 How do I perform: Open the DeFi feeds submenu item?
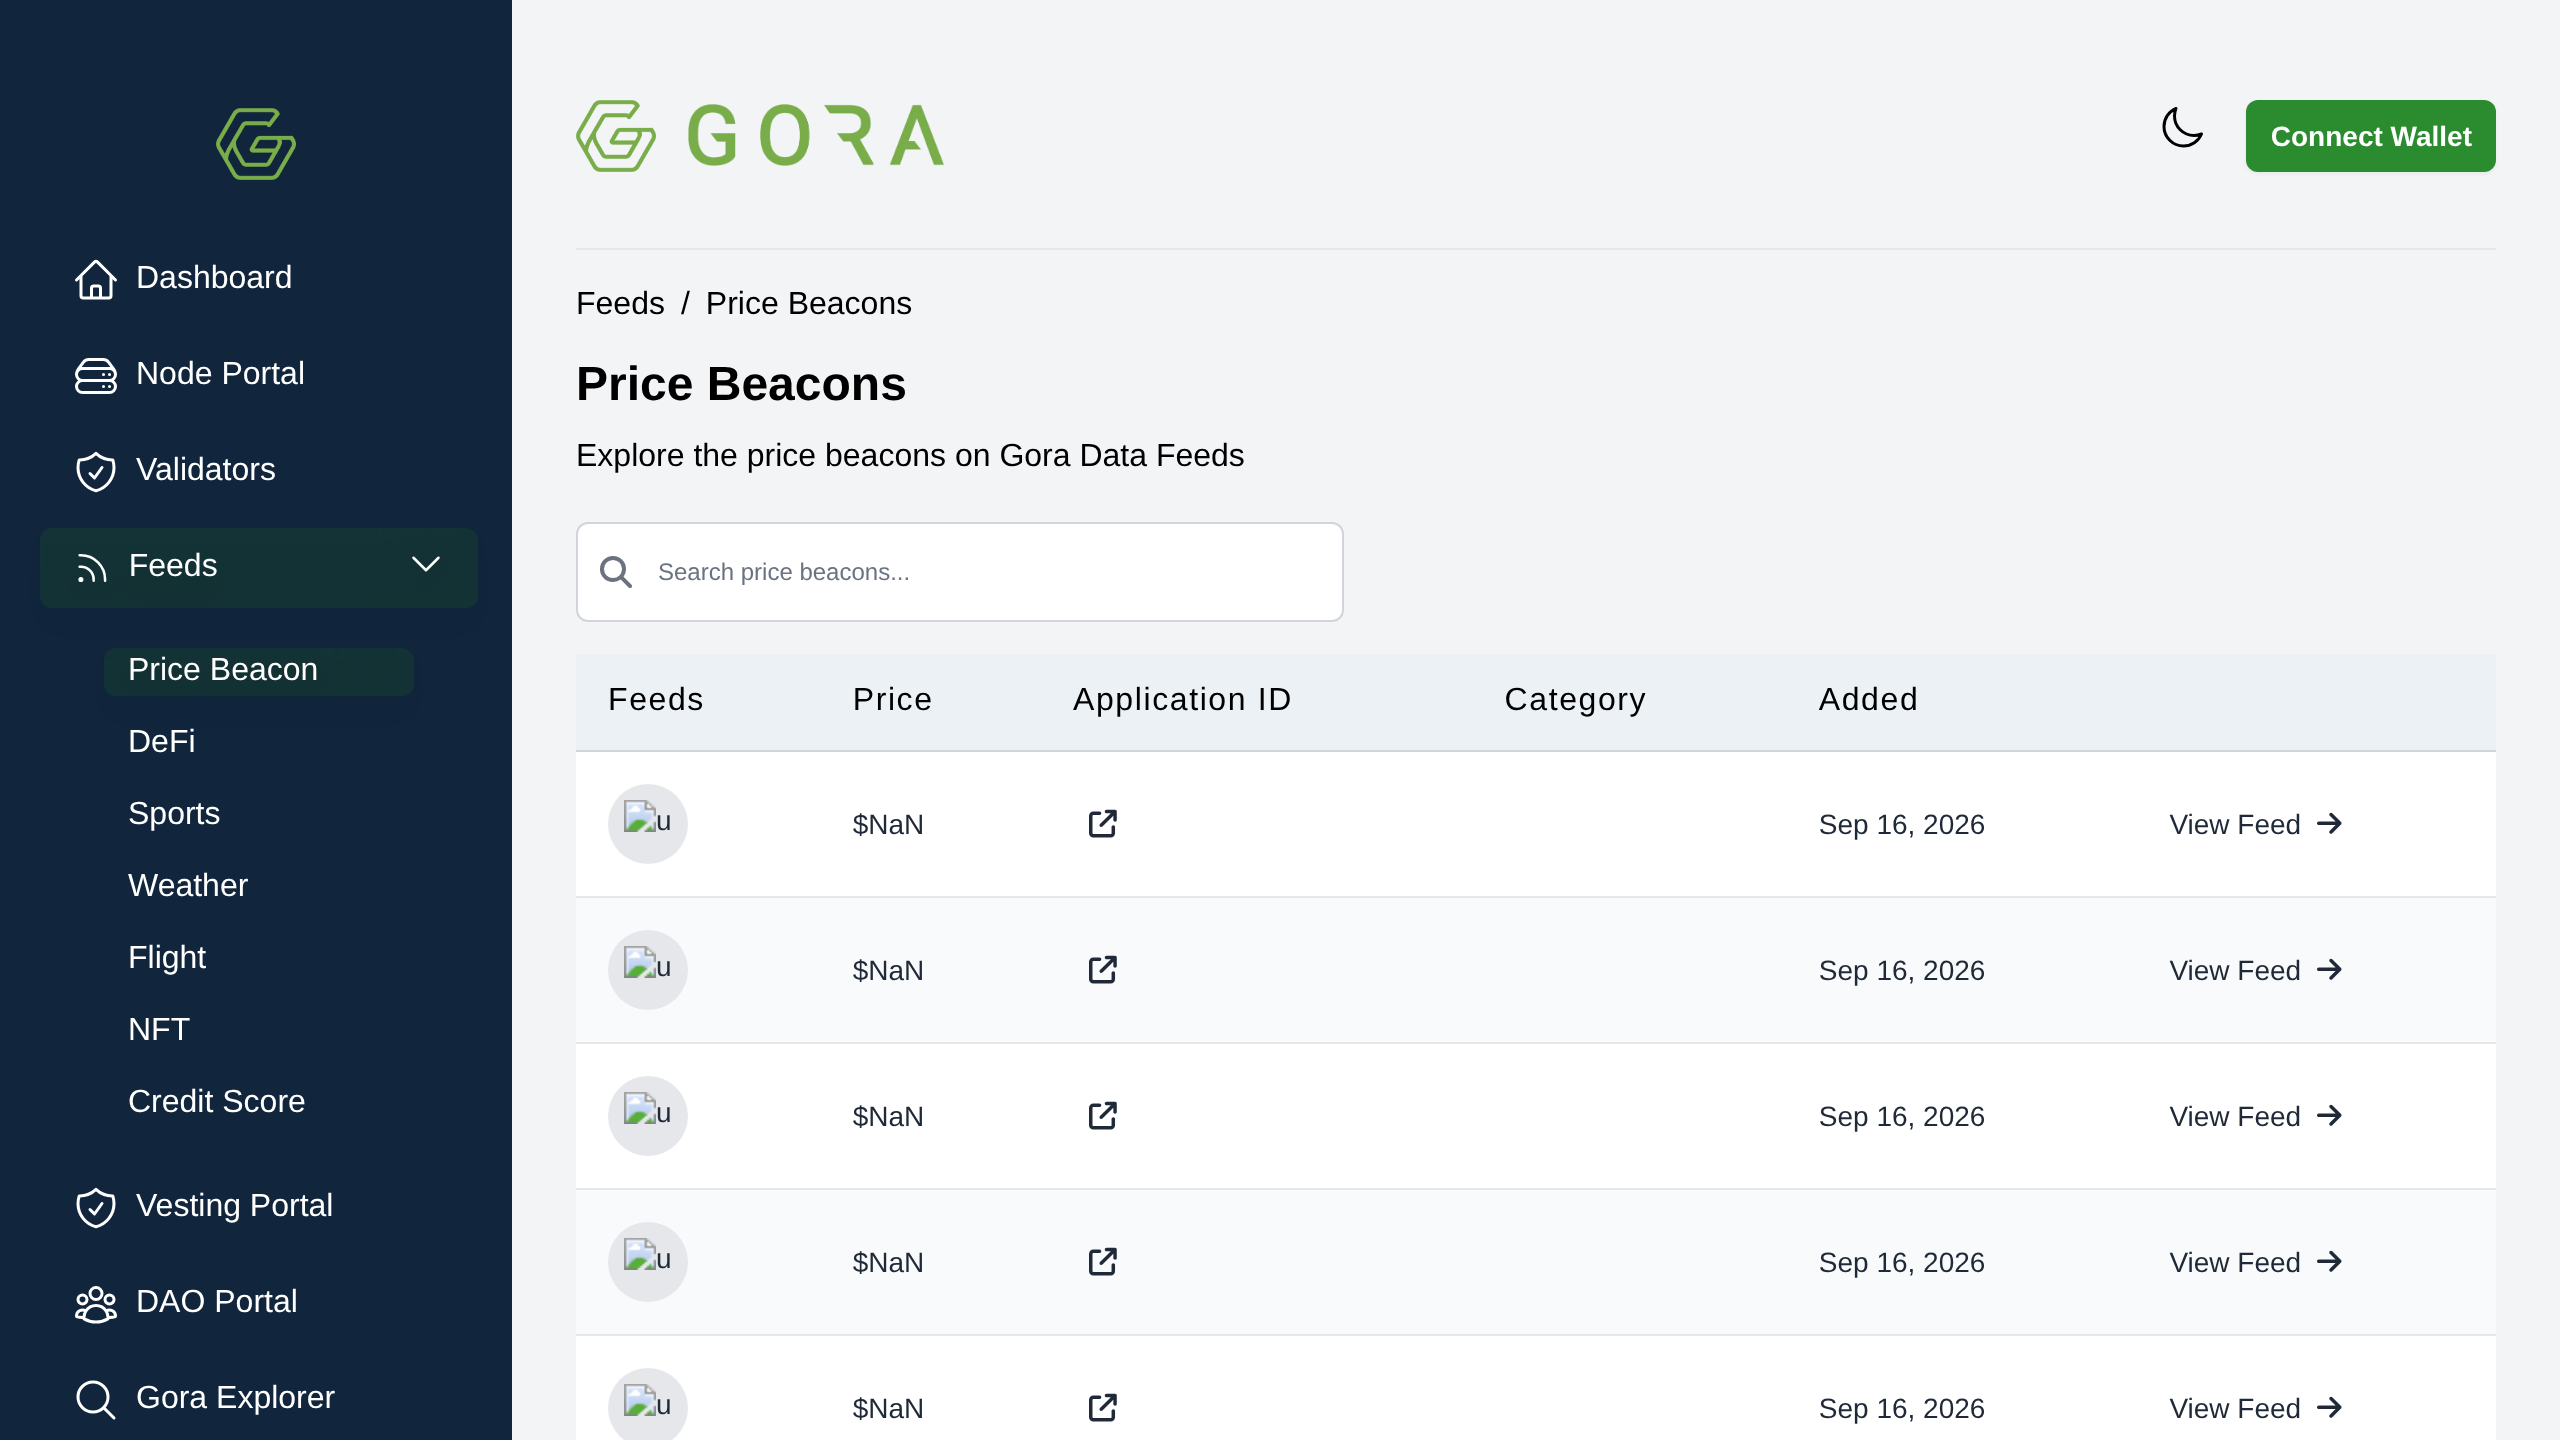pos(162,741)
